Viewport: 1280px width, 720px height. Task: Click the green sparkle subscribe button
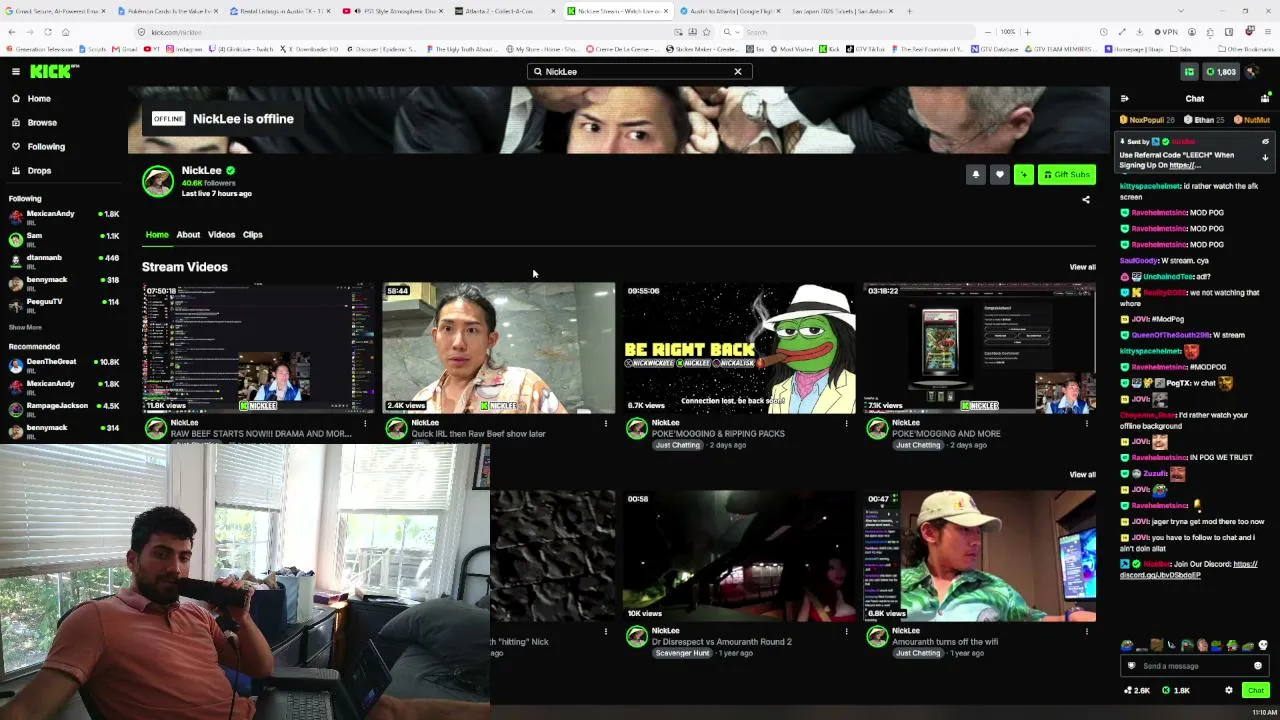(x=1024, y=175)
